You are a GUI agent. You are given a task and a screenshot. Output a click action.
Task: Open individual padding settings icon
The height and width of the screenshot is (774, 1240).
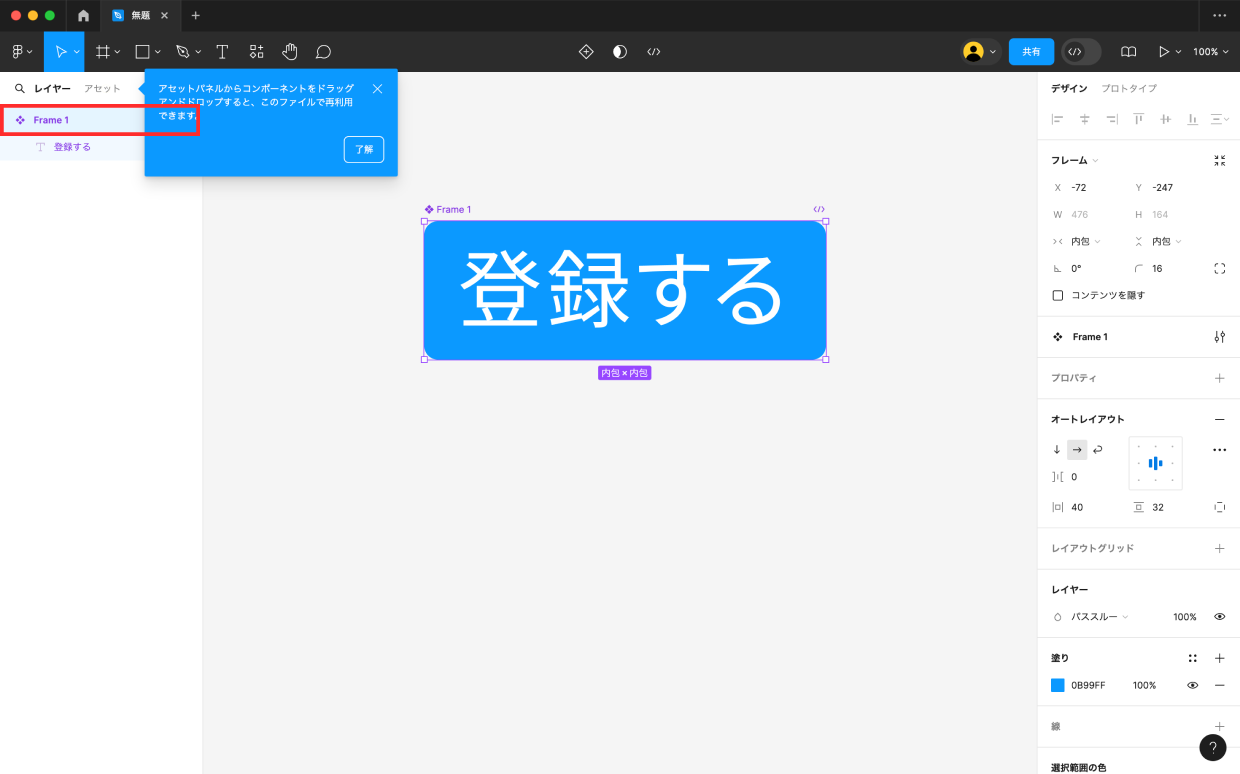pos(1219,507)
